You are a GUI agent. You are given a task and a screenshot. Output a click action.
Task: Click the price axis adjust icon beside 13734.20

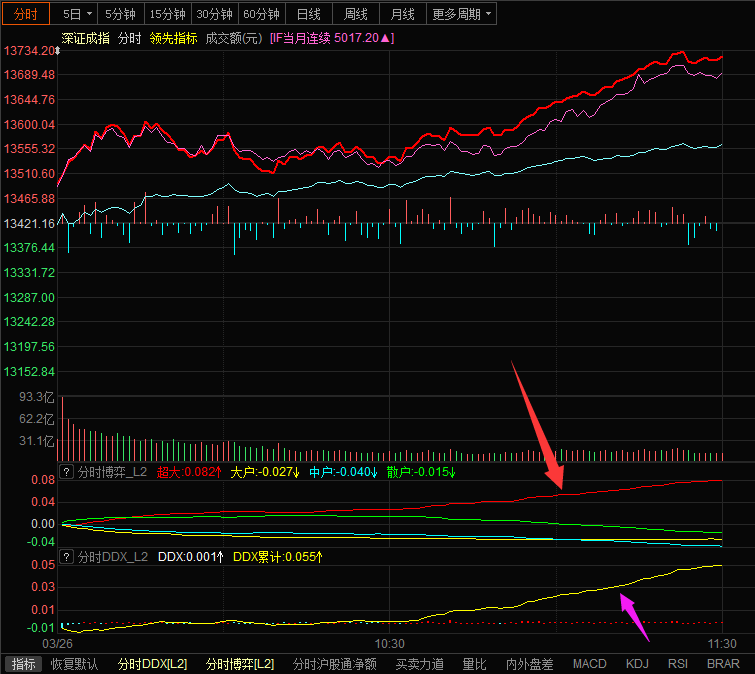click(x=57, y=51)
